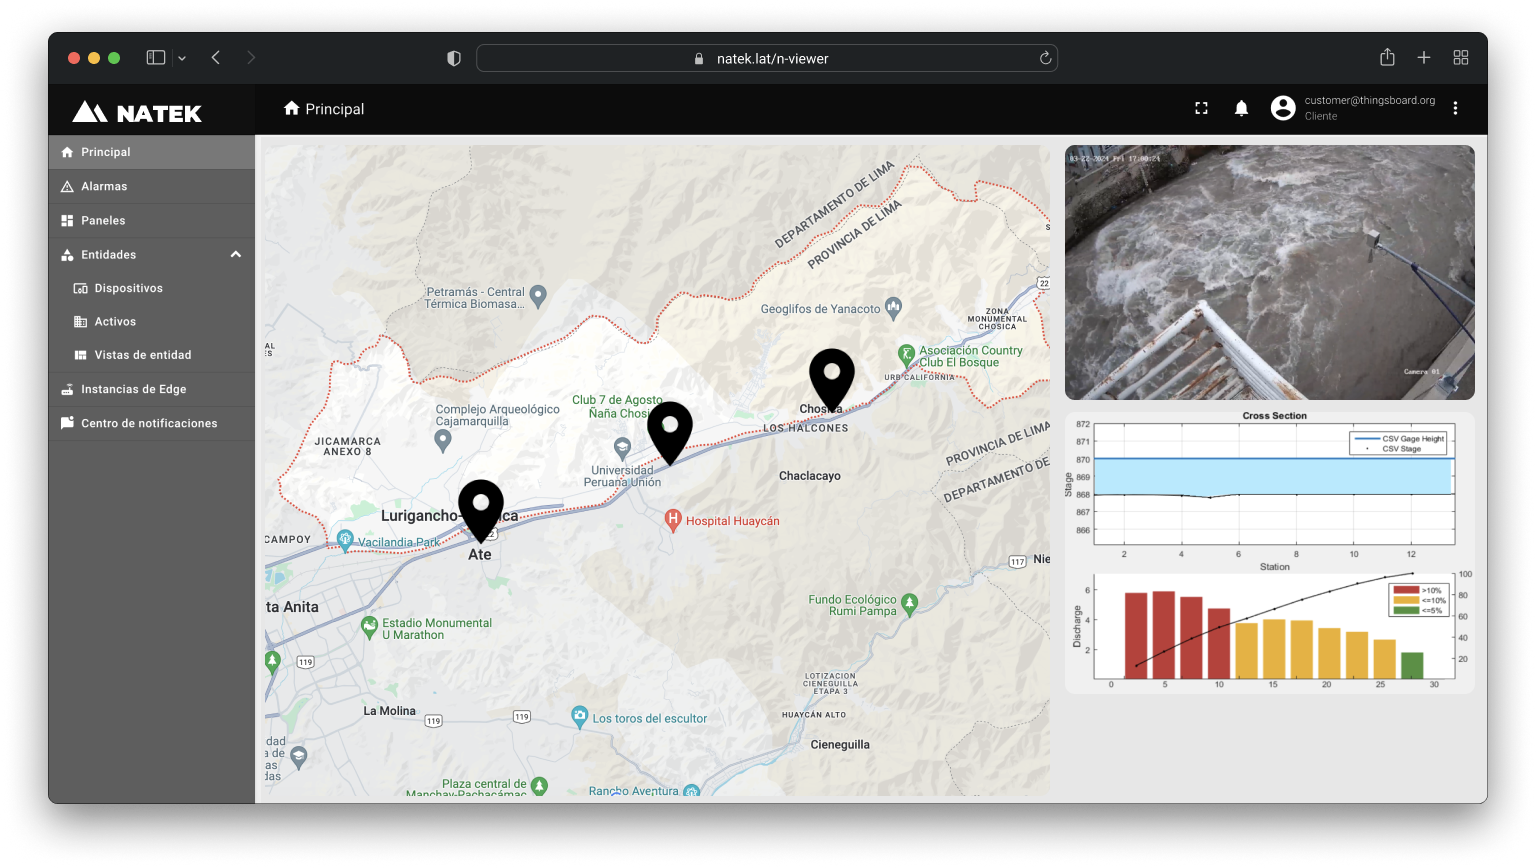Click the Complejo Arqueológico Cajamarquilla pin
The image size is (1536, 868).
click(443, 442)
